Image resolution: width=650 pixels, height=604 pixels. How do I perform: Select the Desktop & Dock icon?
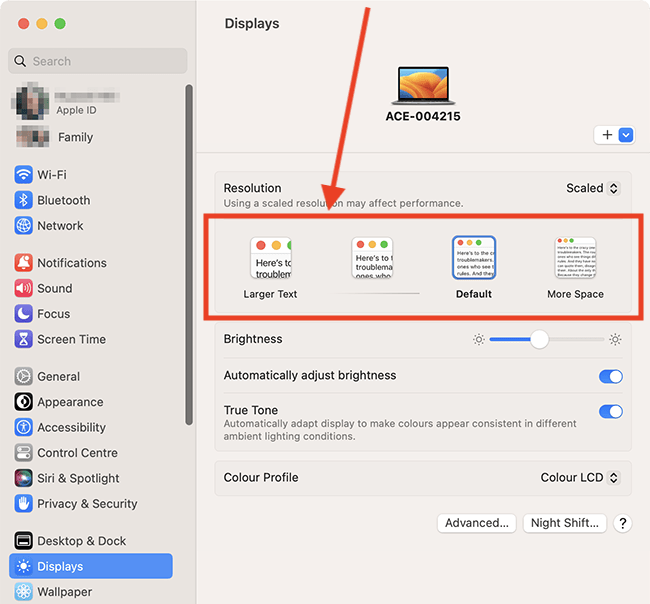[x=24, y=541]
